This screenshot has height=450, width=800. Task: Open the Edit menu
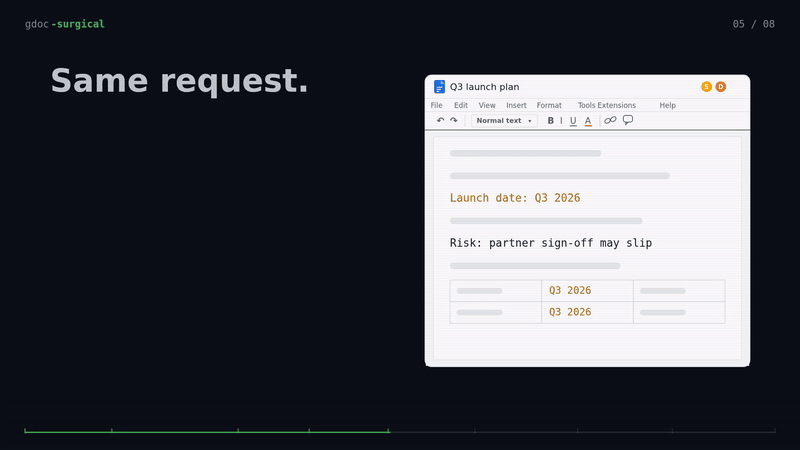pyautogui.click(x=461, y=105)
